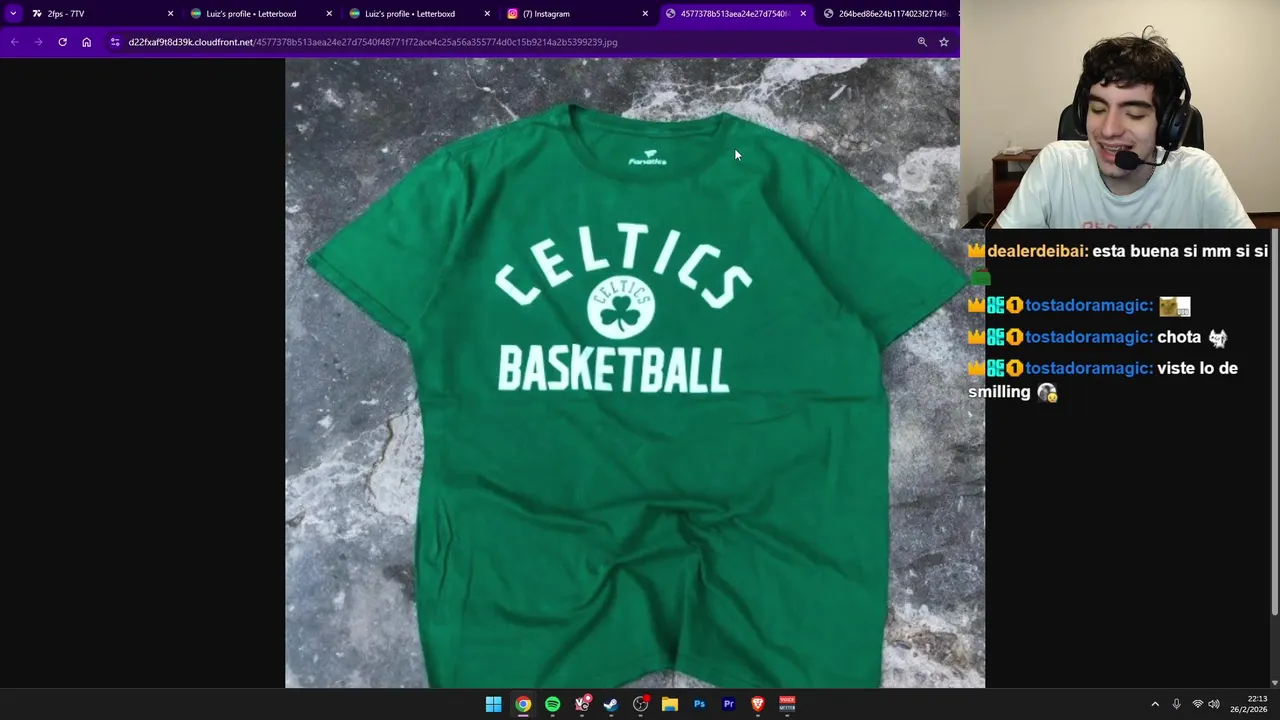1280x720 pixels.
Task: Switch to first Luiz's profile Letterboxd tab
Action: 260,14
